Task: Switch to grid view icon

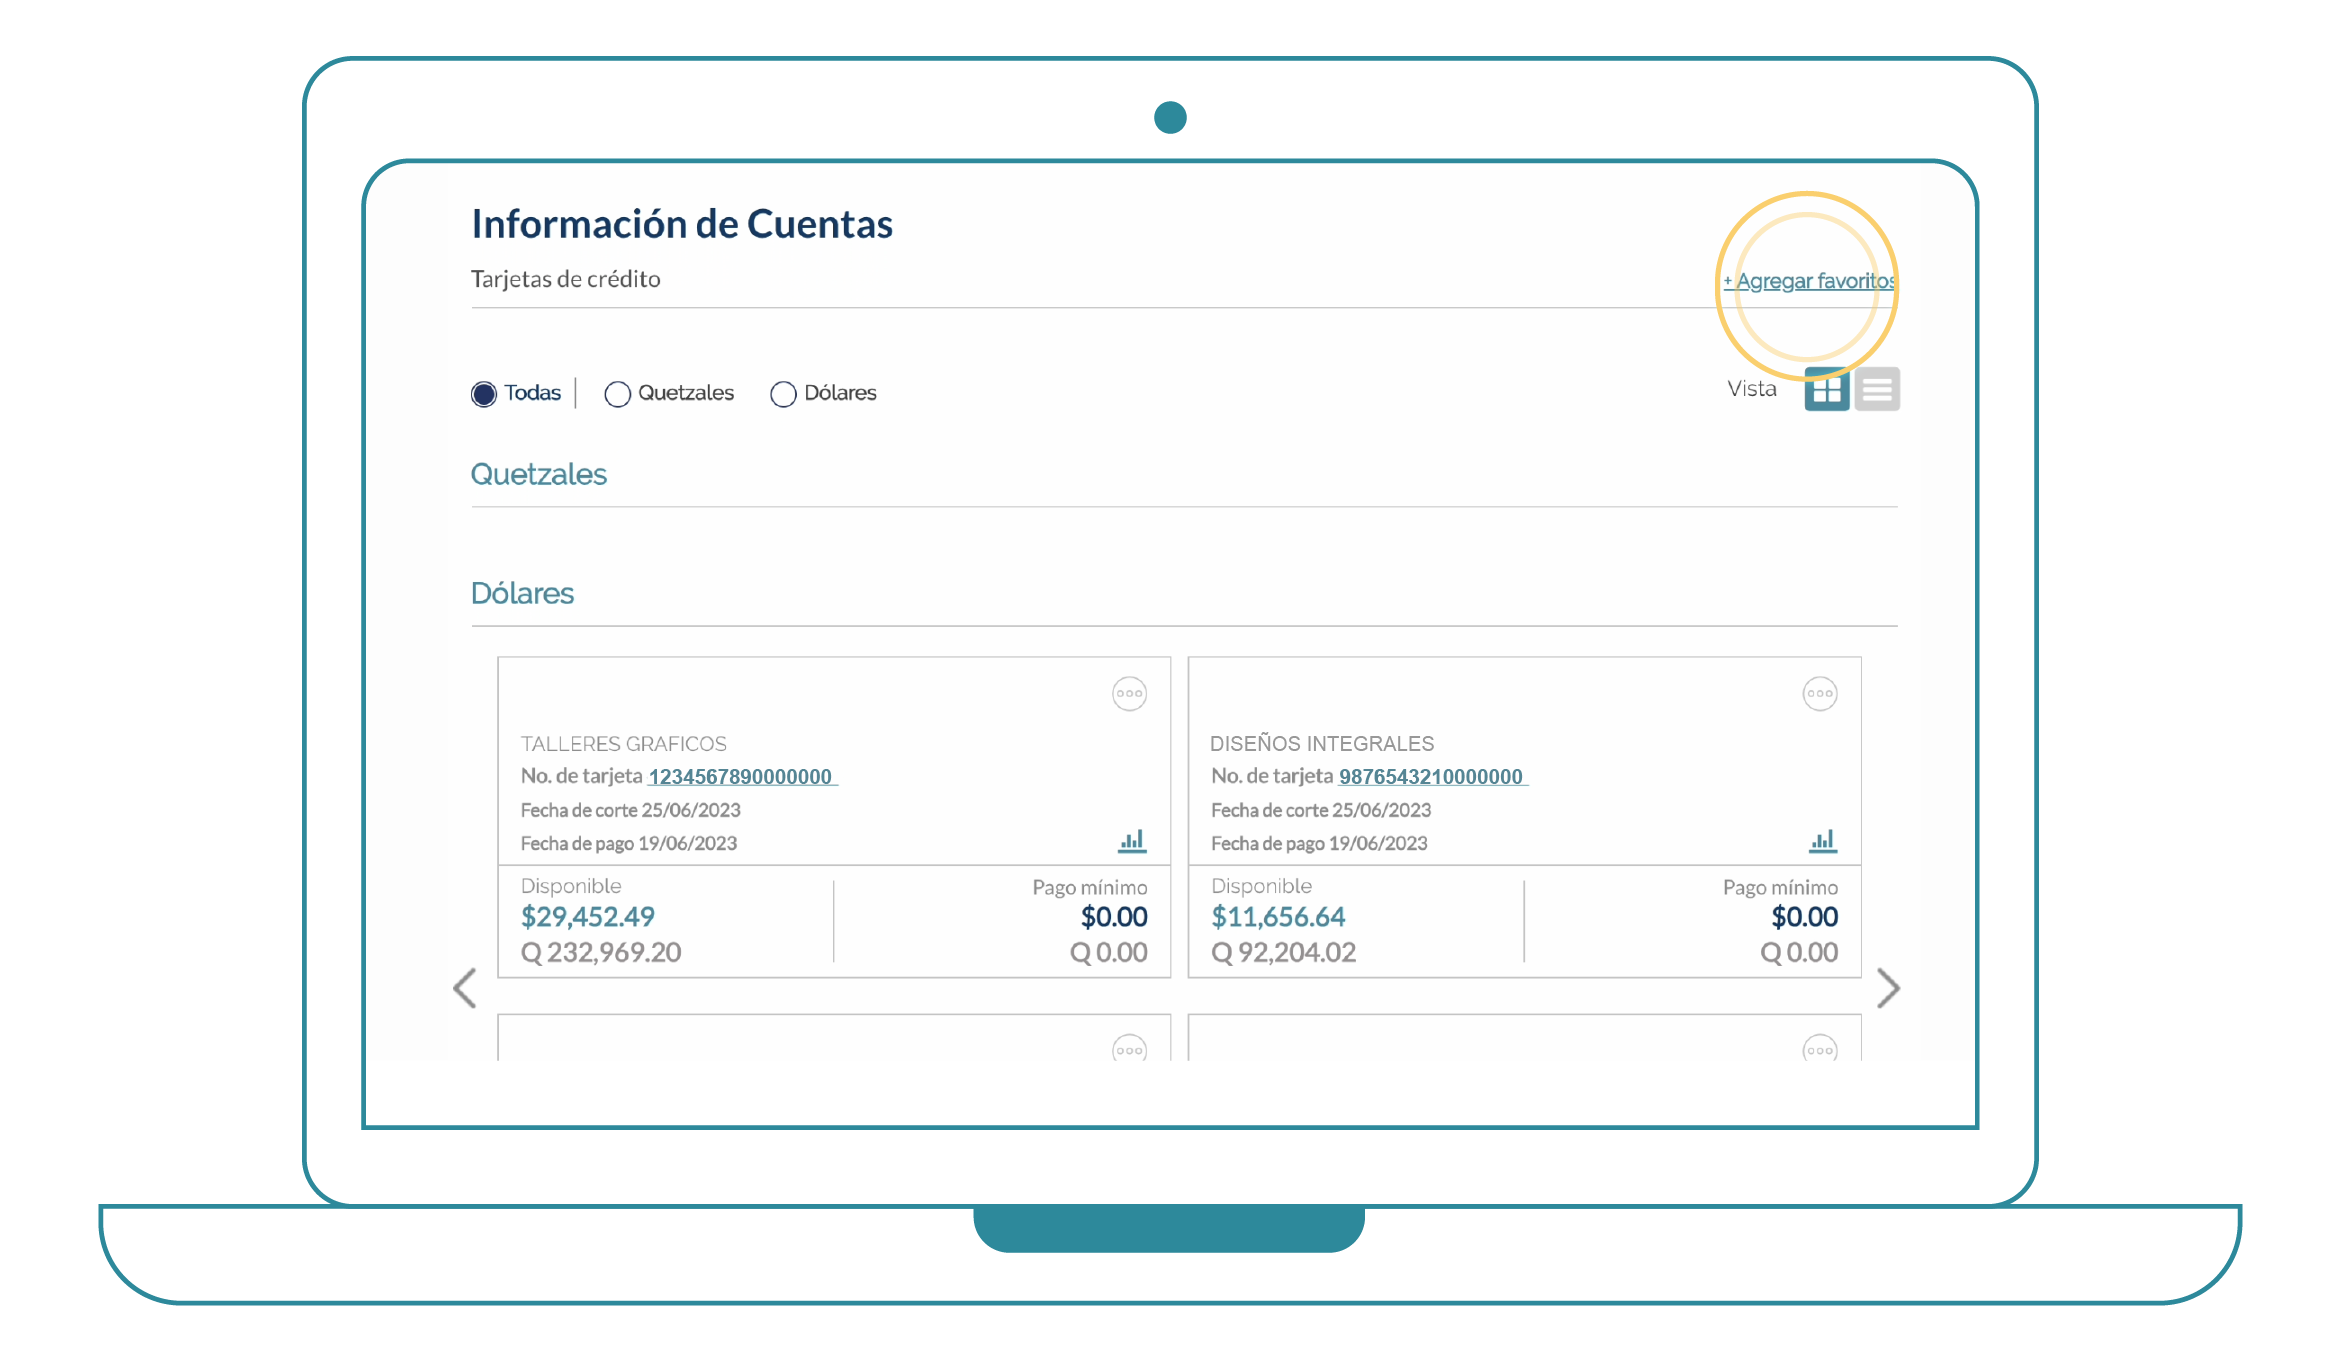Action: point(1826,390)
